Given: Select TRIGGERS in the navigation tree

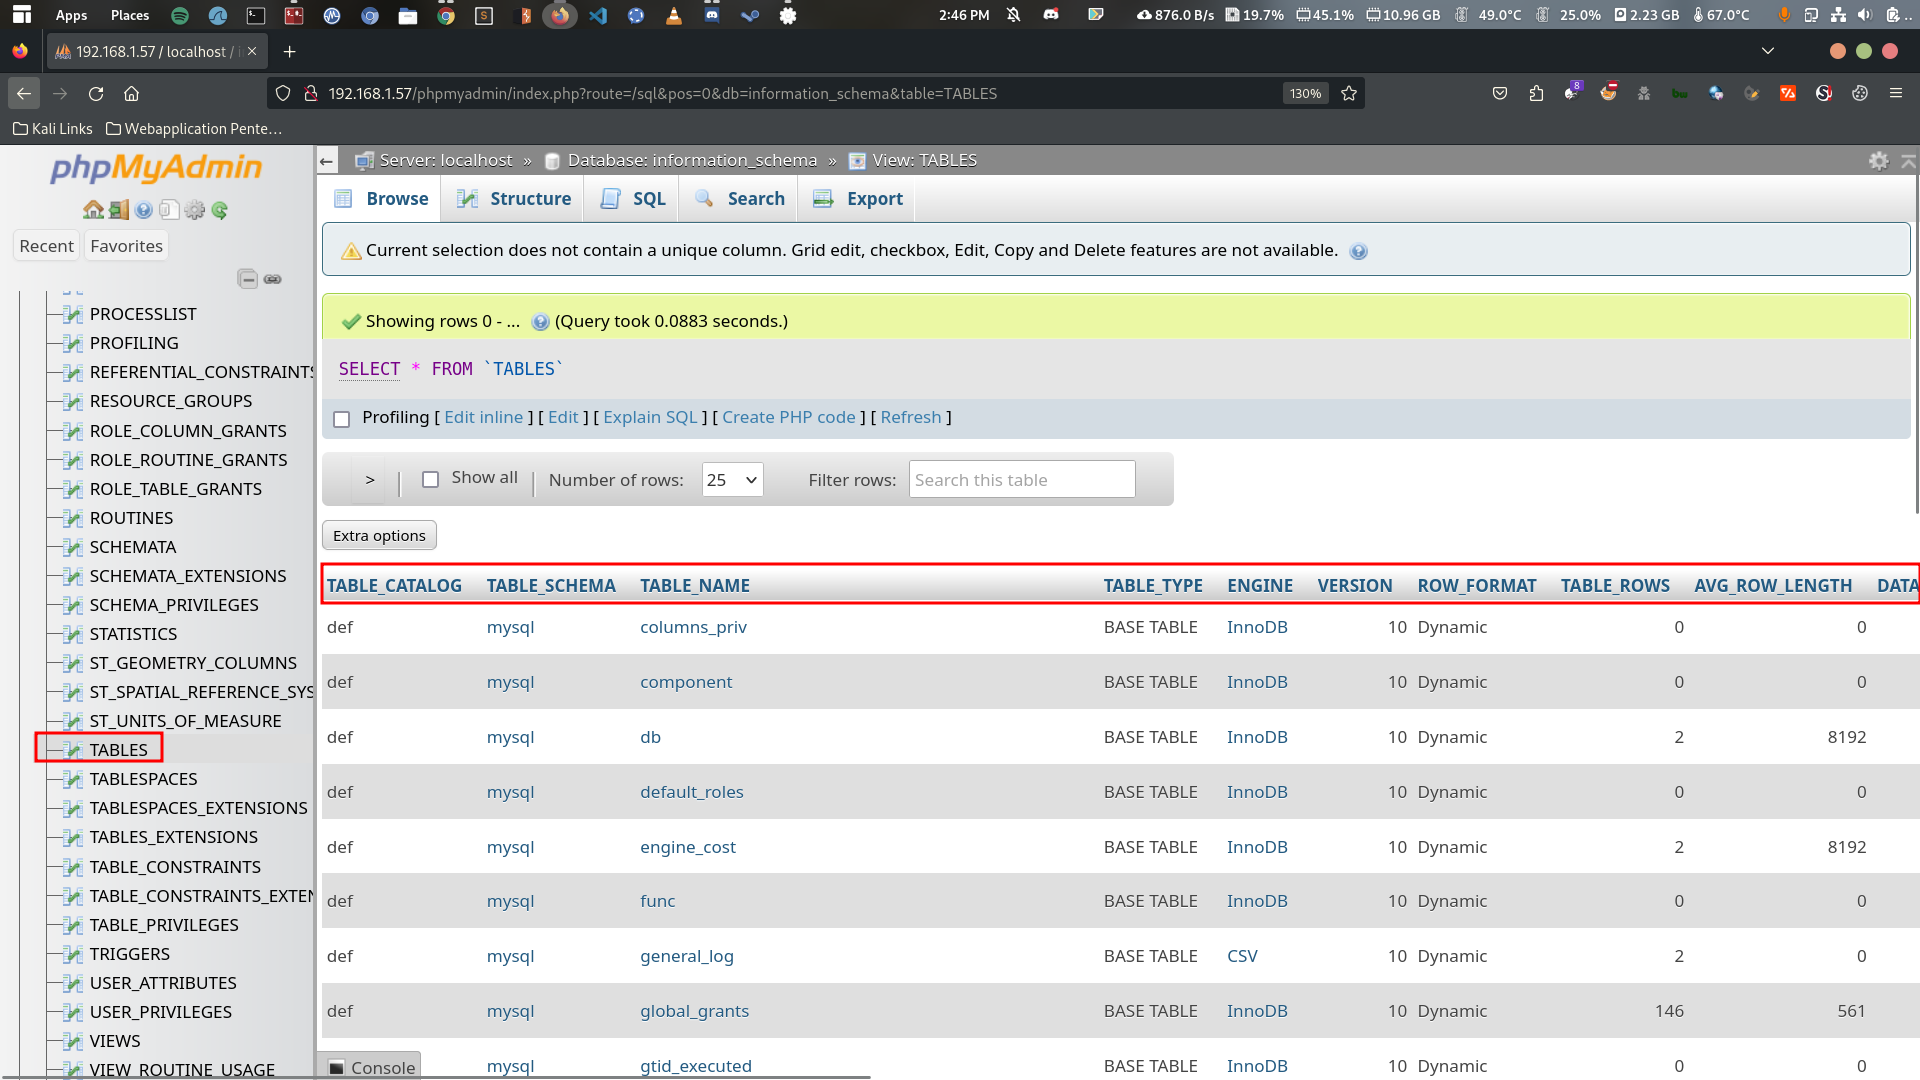Looking at the screenshot, I should pyautogui.click(x=129, y=954).
